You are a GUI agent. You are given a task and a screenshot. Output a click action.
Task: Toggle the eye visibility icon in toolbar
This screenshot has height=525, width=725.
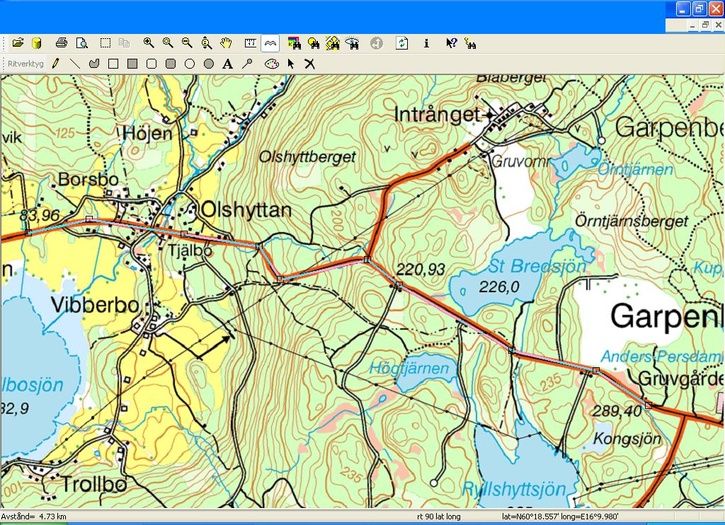[352, 43]
